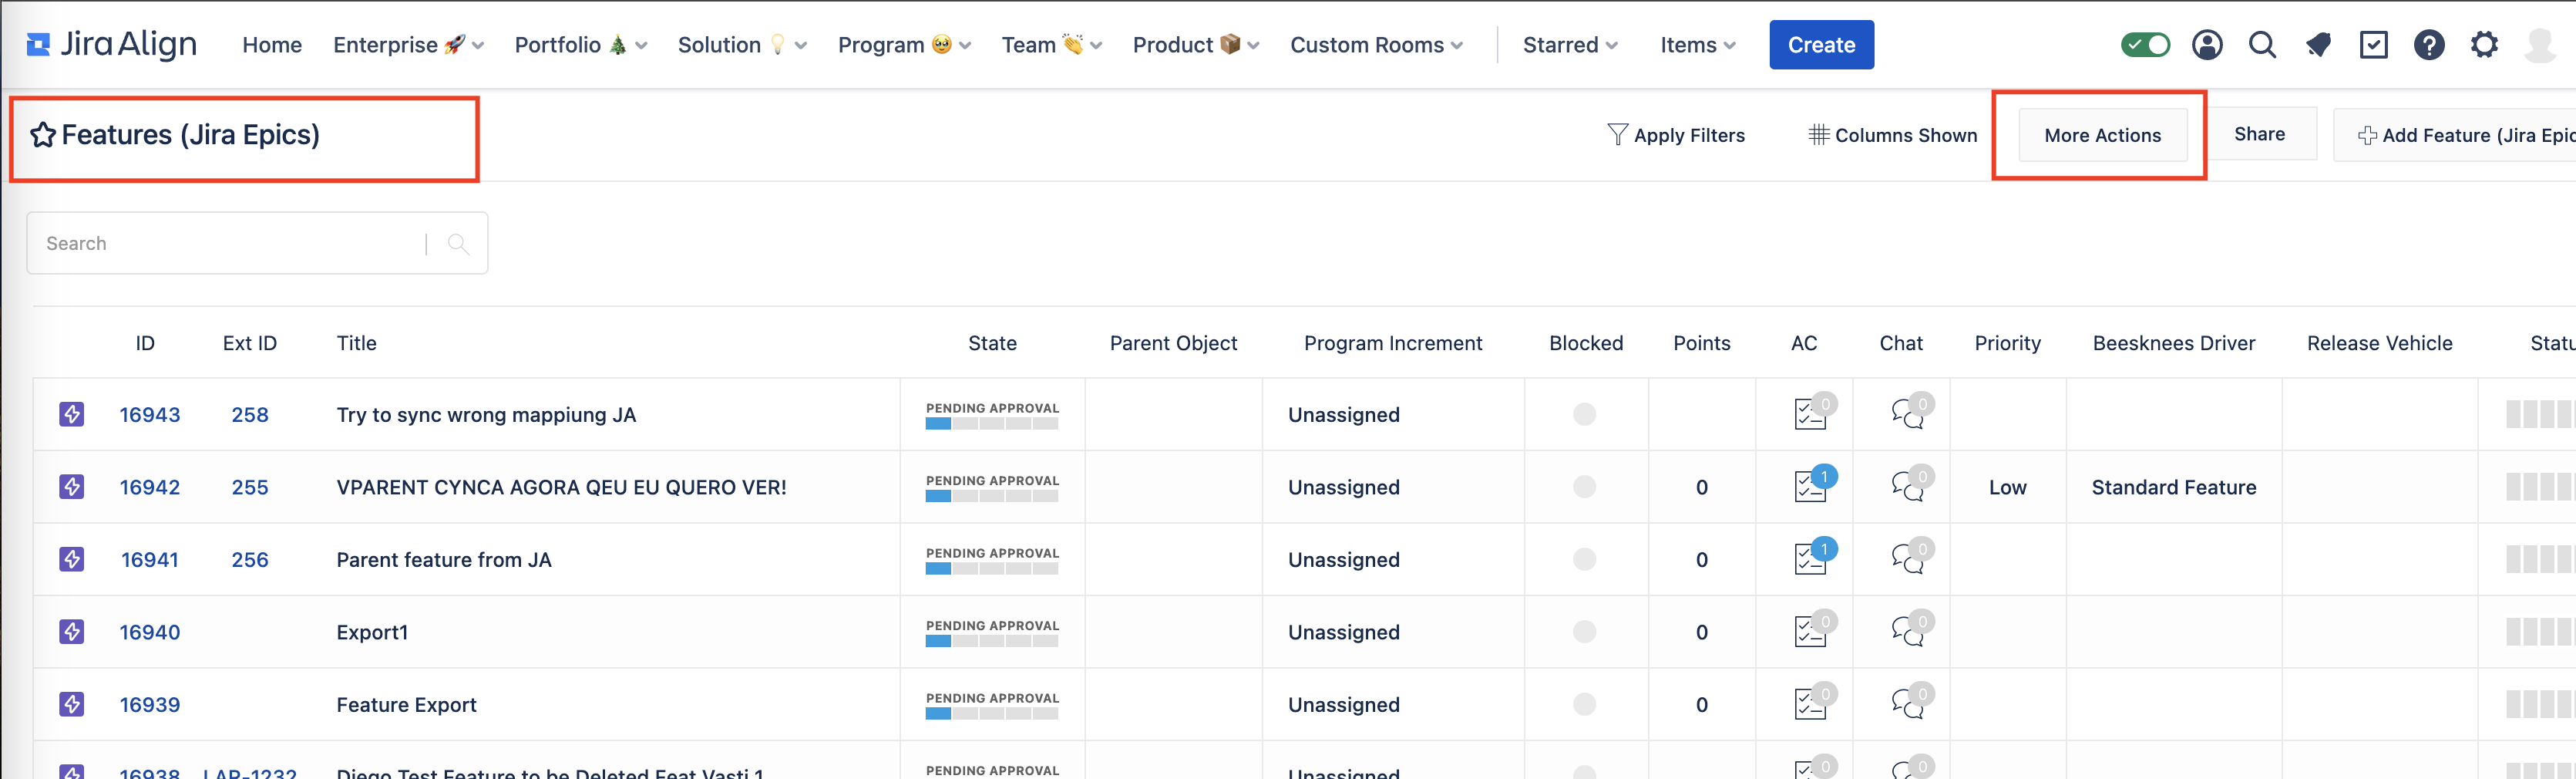This screenshot has width=2576, height=779.
Task: Toggle blocked indicator for feature 16939
Action: click(x=1584, y=704)
